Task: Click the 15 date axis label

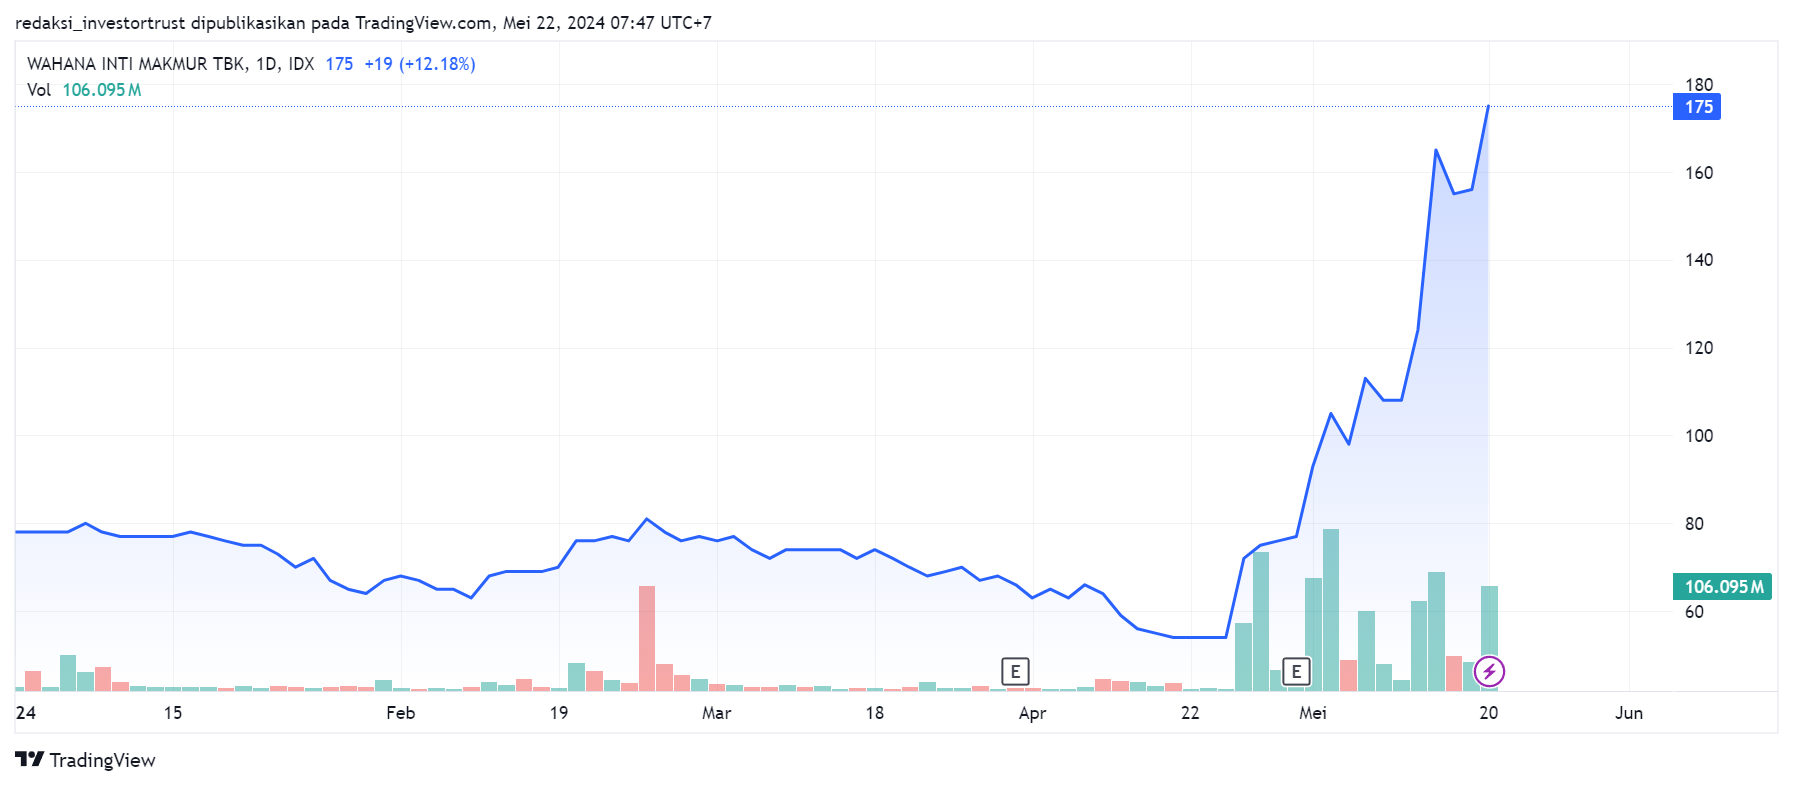Action: [173, 713]
